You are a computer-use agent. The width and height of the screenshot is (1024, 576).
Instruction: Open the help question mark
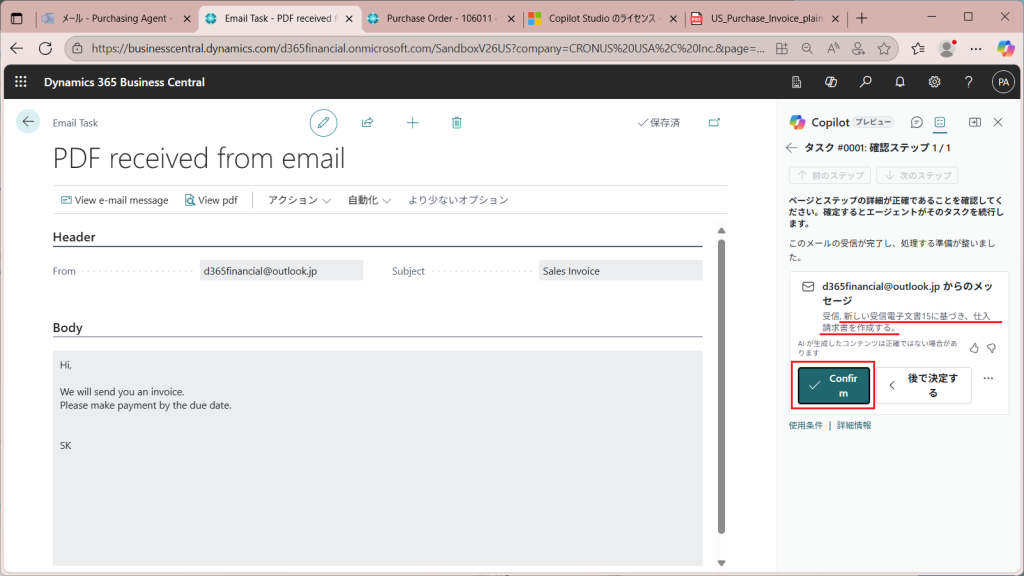point(968,82)
